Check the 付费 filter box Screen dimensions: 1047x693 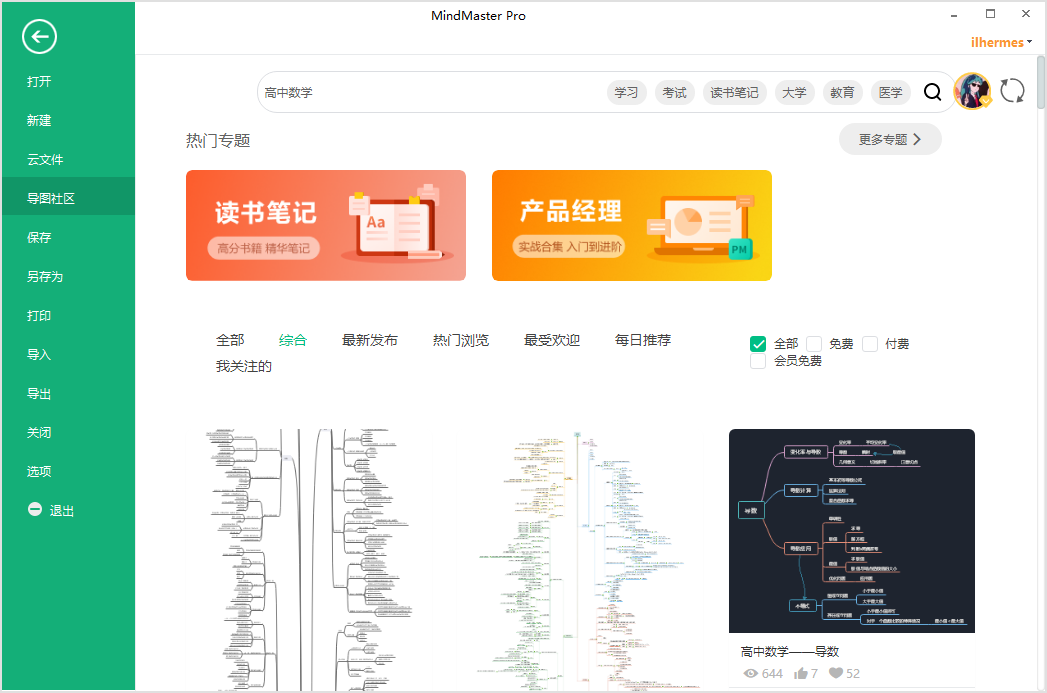point(870,344)
